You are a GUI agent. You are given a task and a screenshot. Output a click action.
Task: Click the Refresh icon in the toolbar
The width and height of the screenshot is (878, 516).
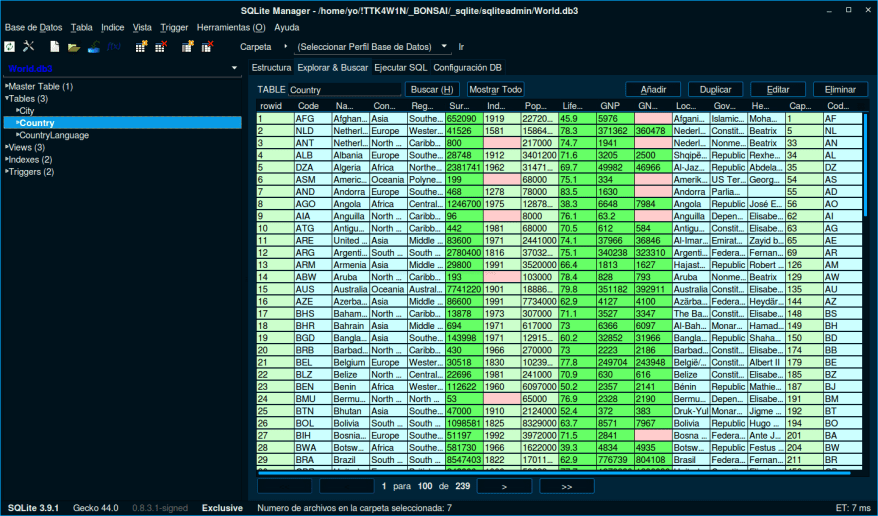click(9, 47)
